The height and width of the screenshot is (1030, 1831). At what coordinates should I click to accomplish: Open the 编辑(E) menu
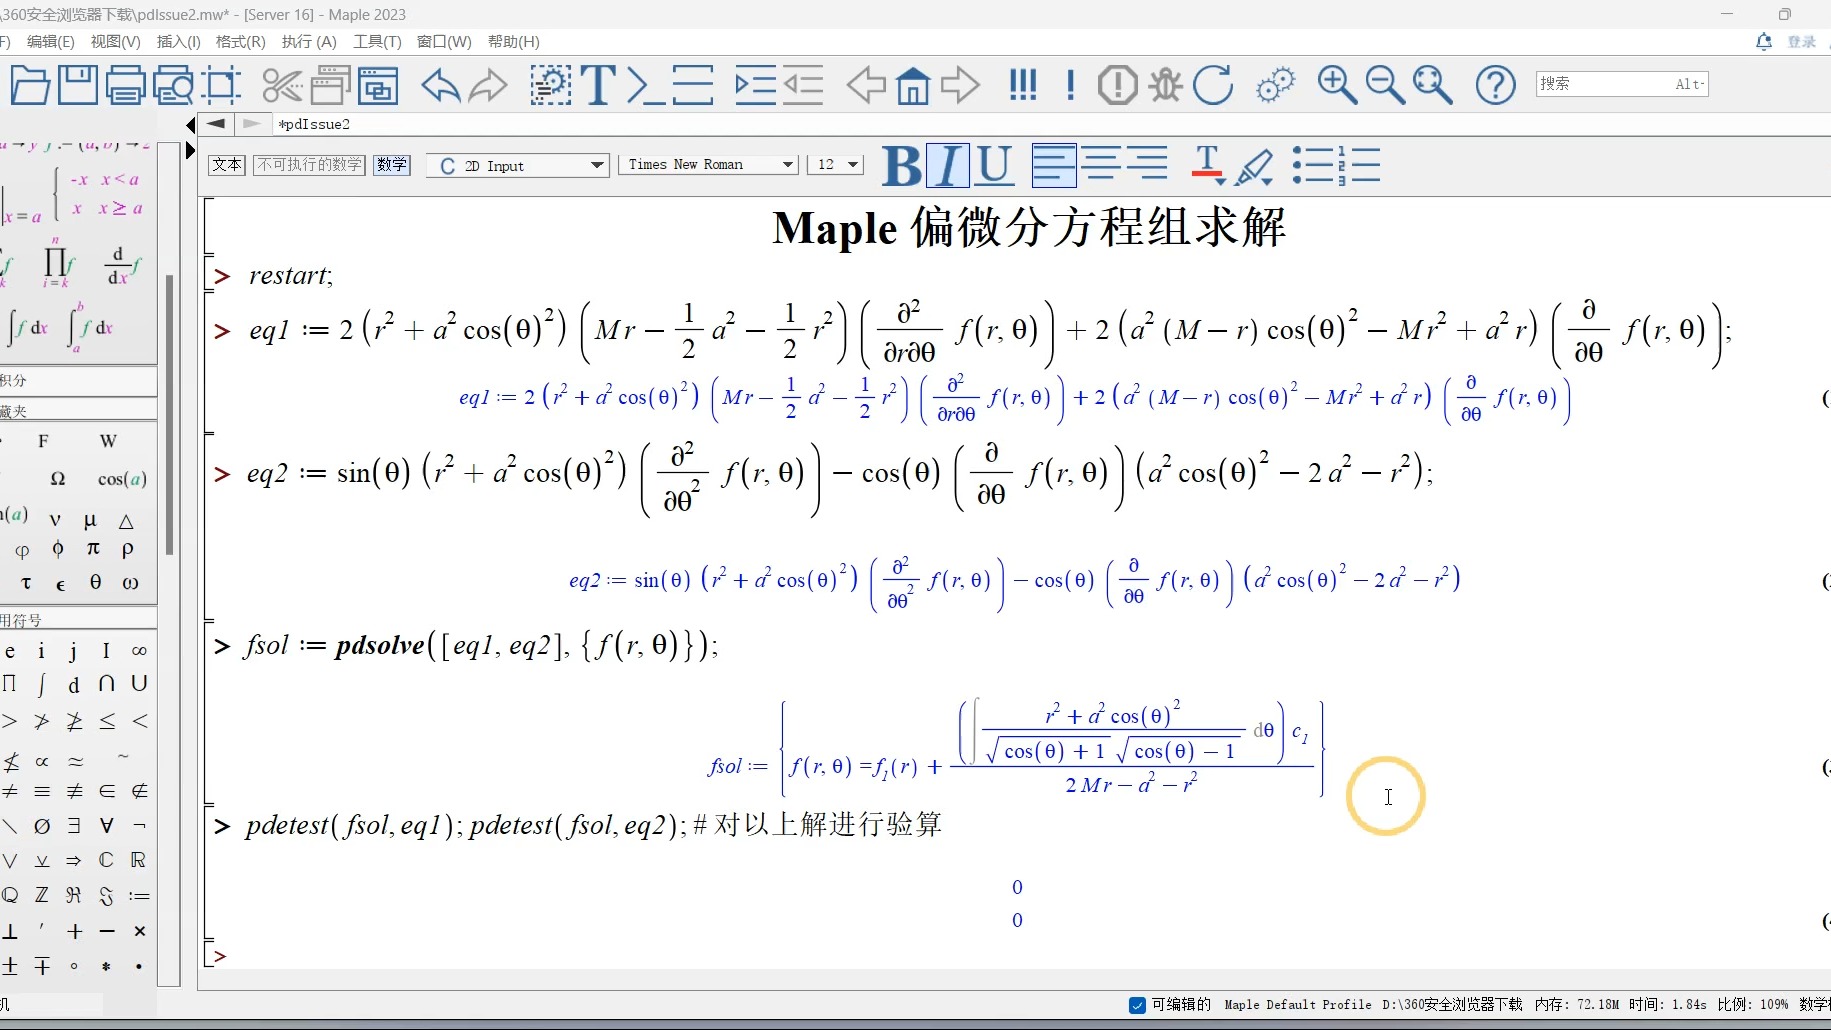(x=50, y=41)
